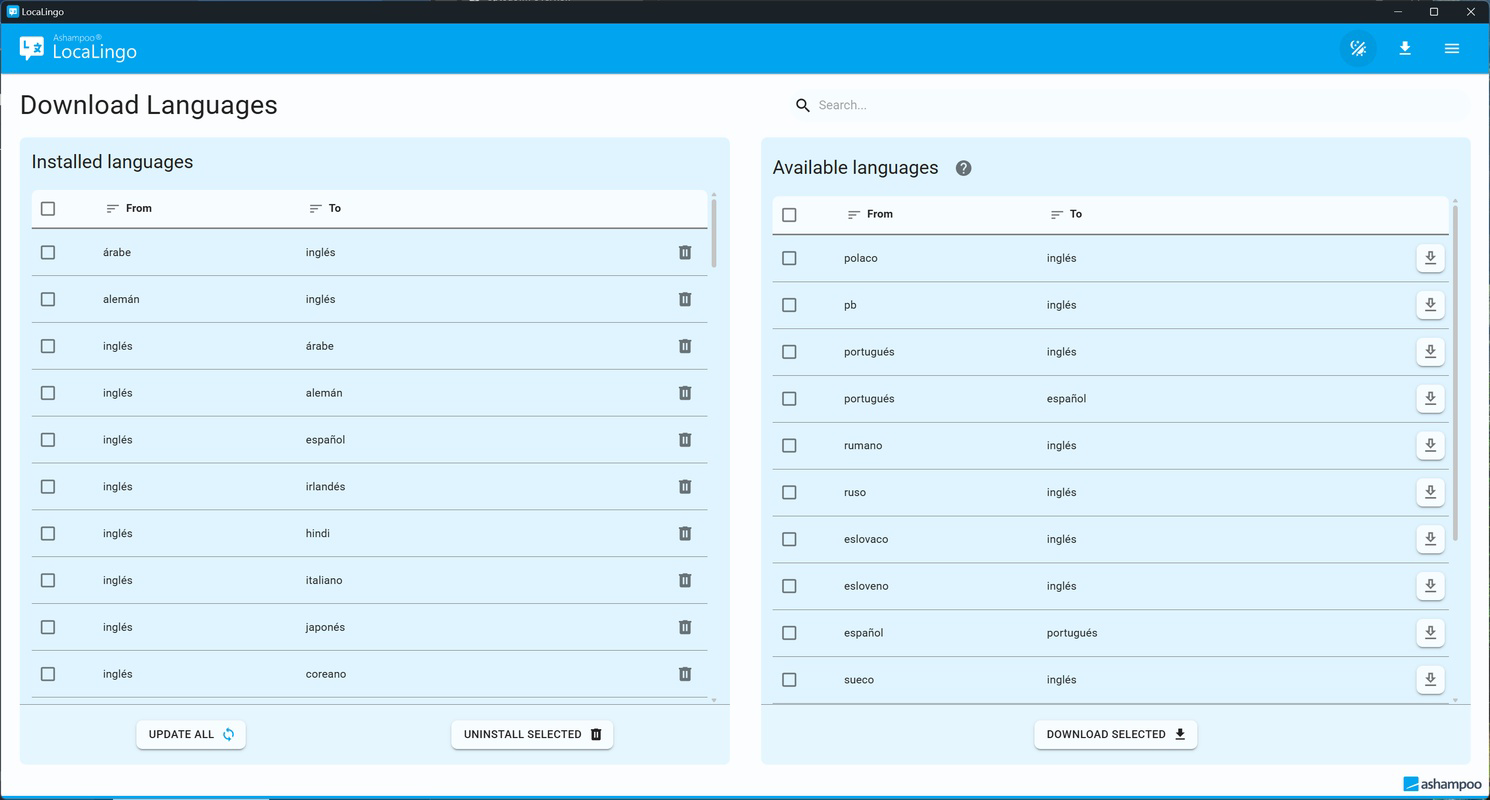Viewport: 1490px width, 800px height.
Task: Click the help icon beside Available languages
Action: pos(963,168)
